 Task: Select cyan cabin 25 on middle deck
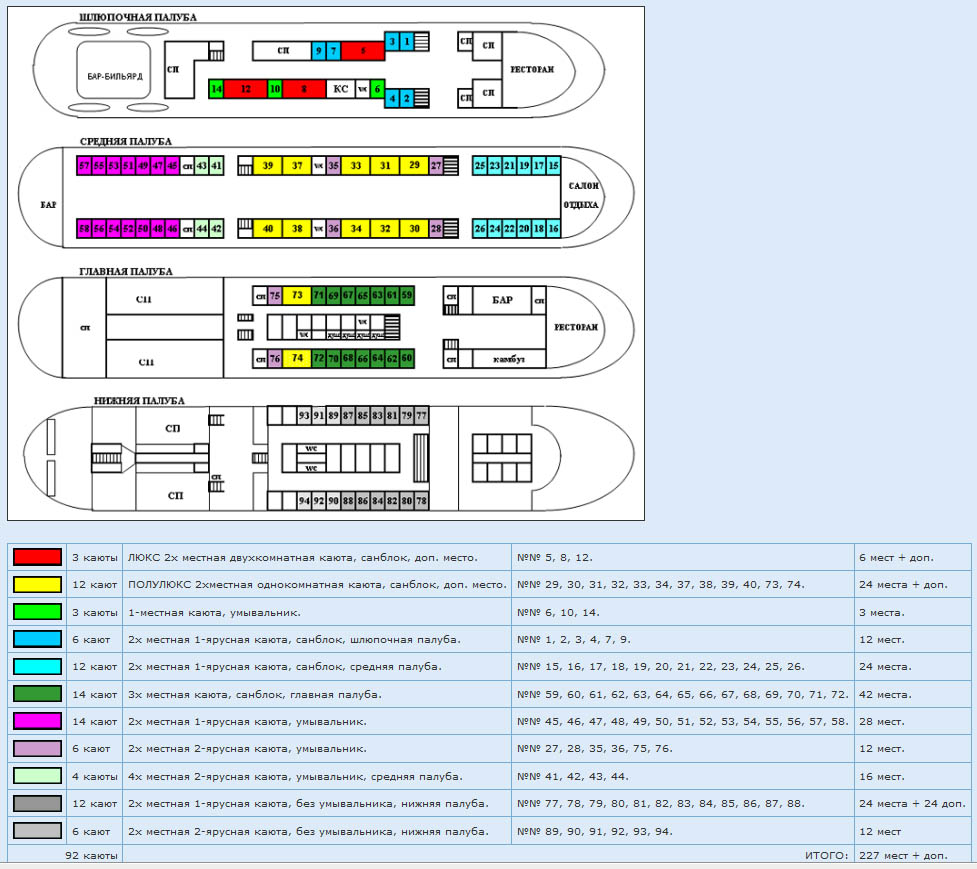point(480,166)
